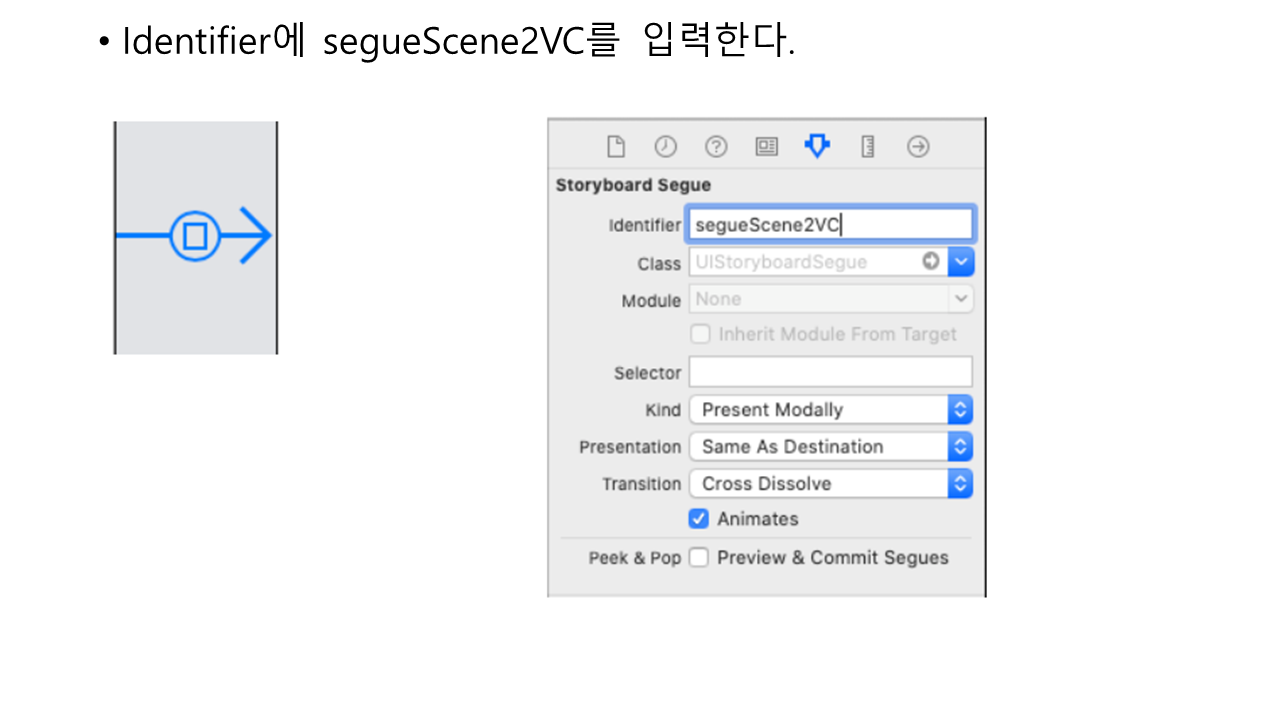The width and height of the screenshot is (1280, 720).
Task: Toggle Inherit Module From Target checkbox
Action: [701, 334]
